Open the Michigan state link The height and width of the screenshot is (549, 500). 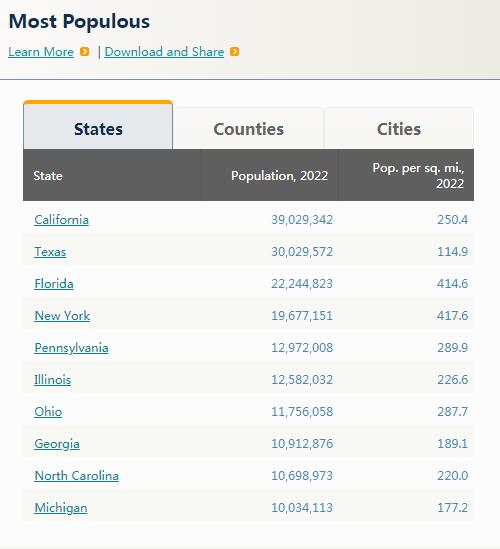pyautogui.click(x=61, y=508)
